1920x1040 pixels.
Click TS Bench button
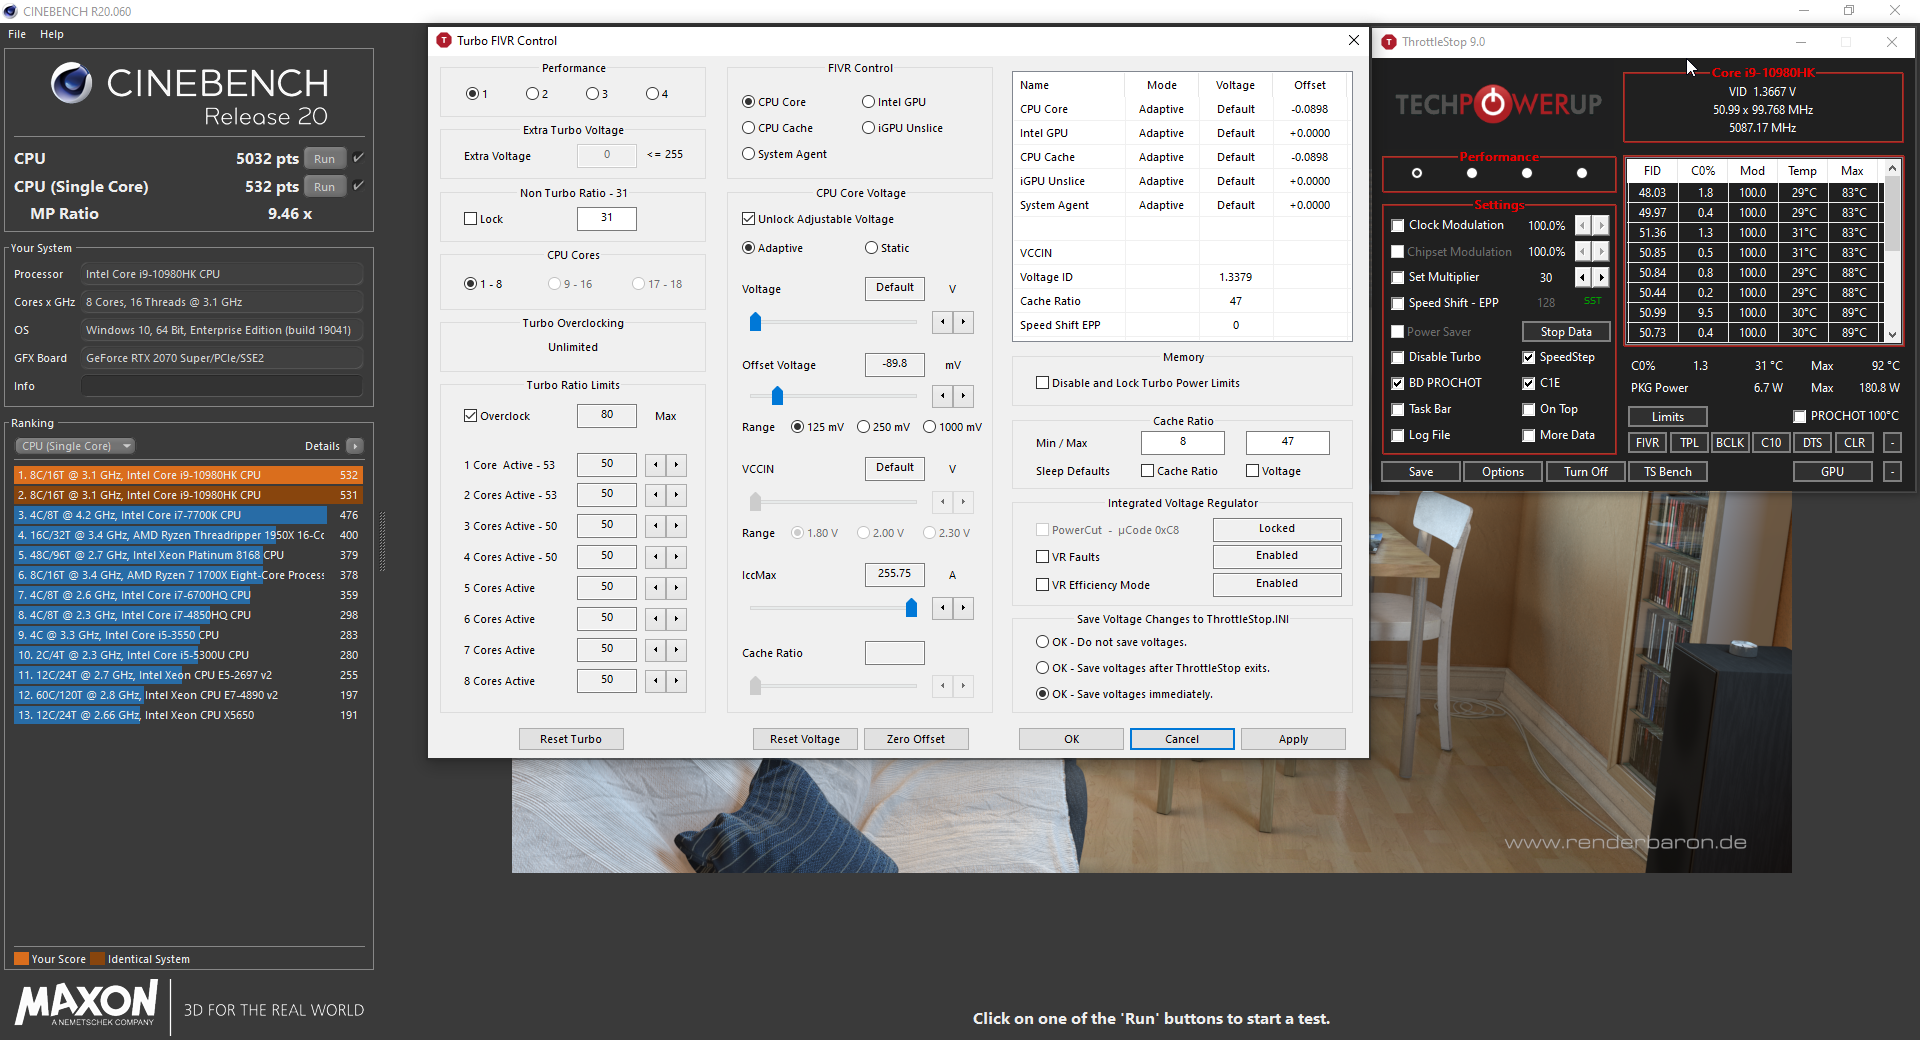point(1668,472)
